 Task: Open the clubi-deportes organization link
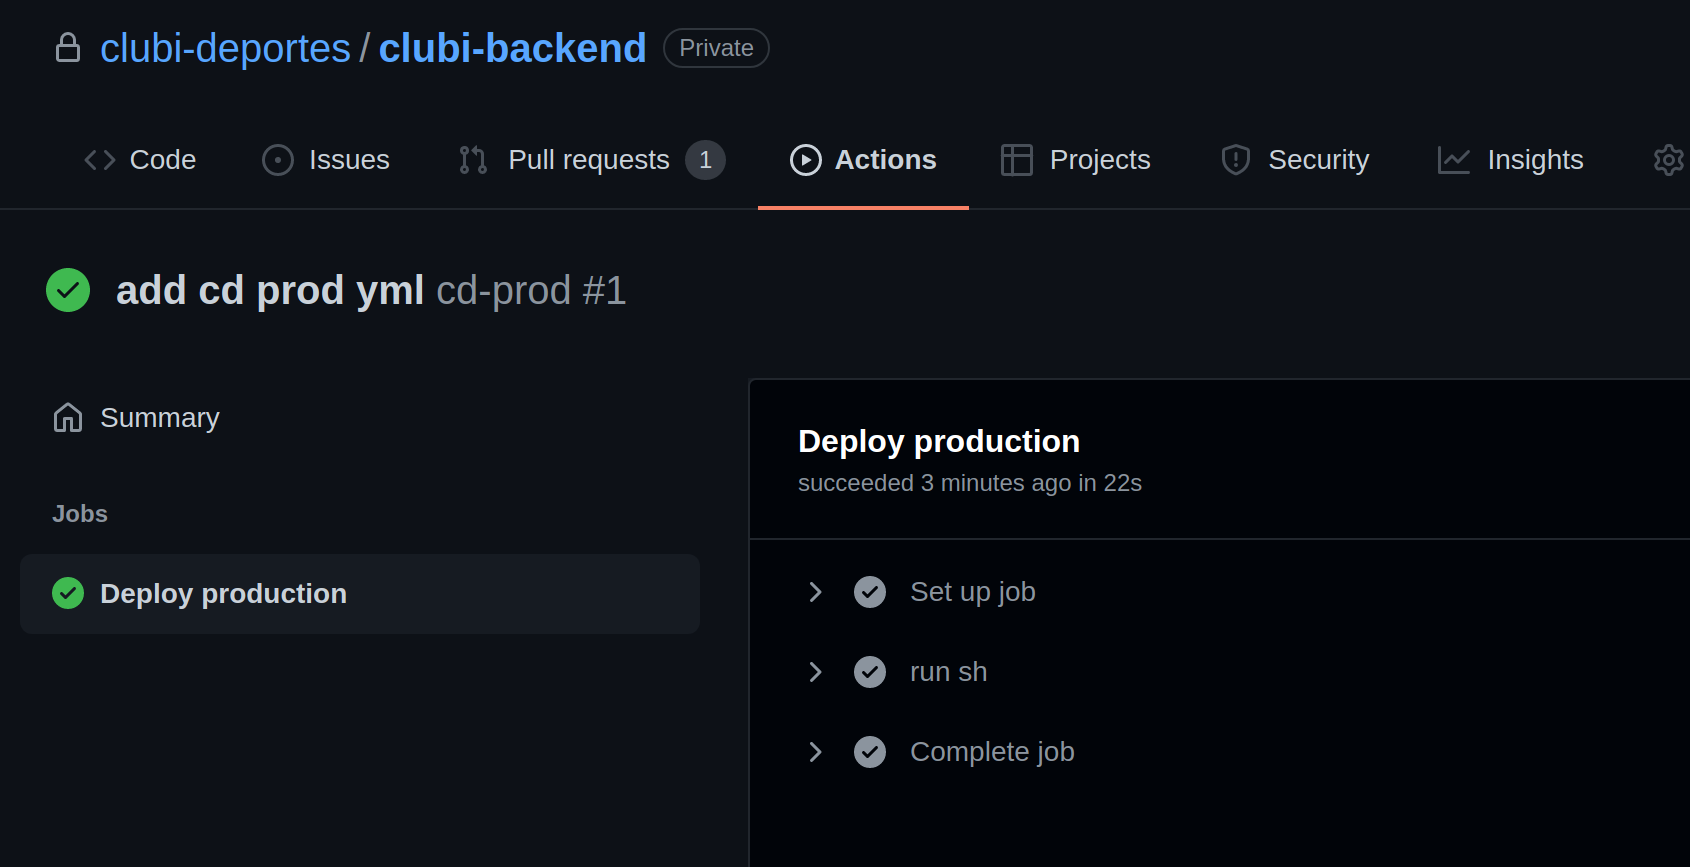225,48
